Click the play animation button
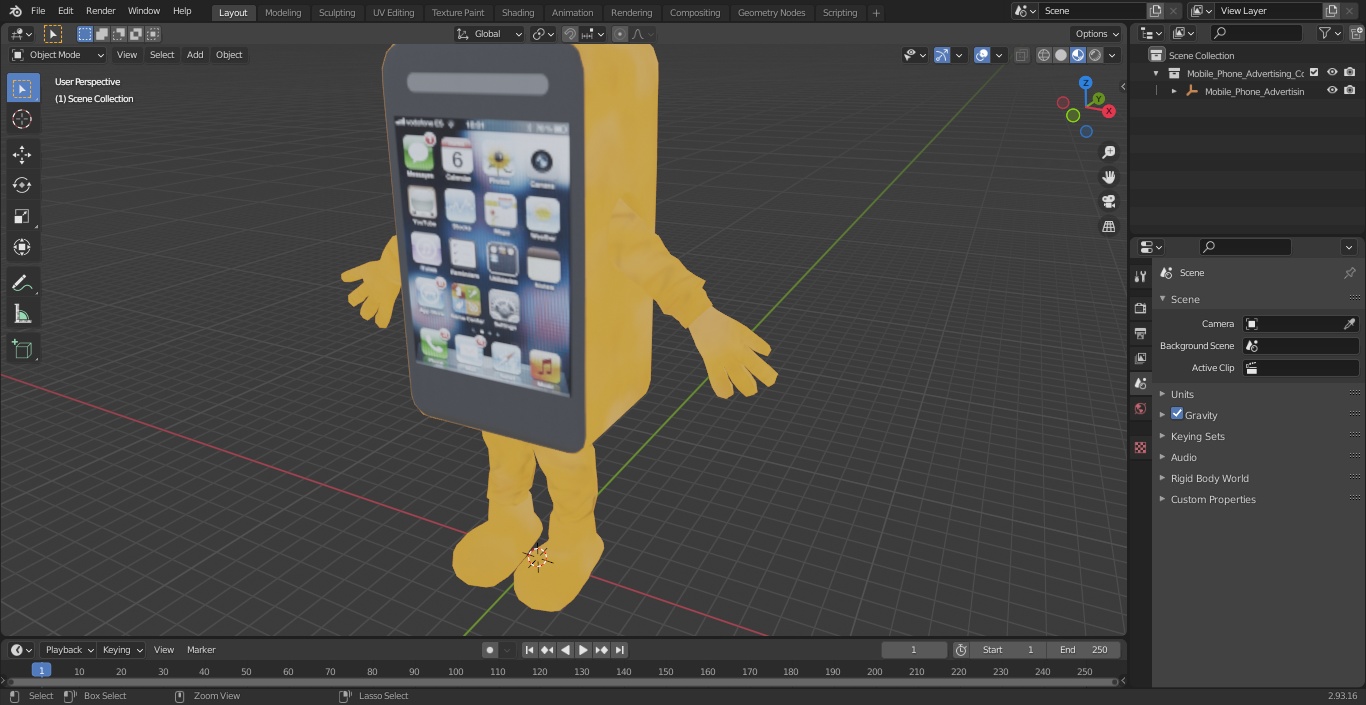The width and height of the screenshot is (1366, 705). (x=583, y=650)
